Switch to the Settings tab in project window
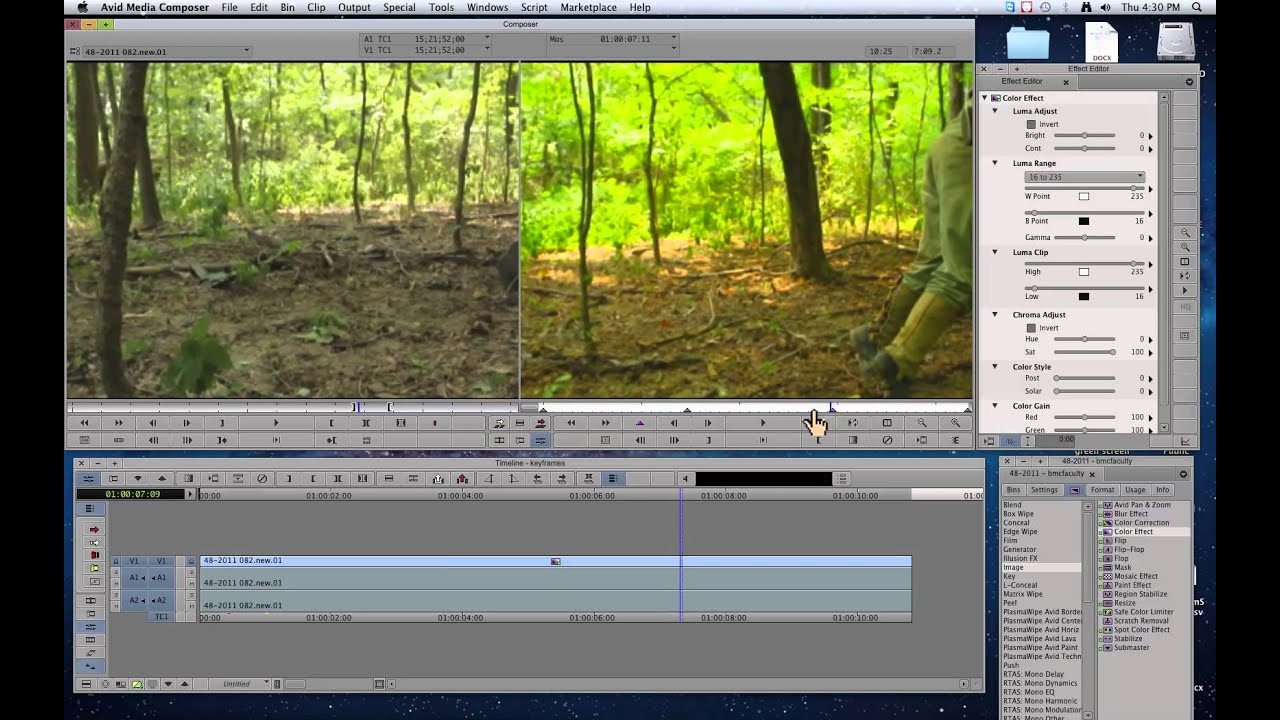Screen dimensions: 1280x720 click(x=1045, y=490)
